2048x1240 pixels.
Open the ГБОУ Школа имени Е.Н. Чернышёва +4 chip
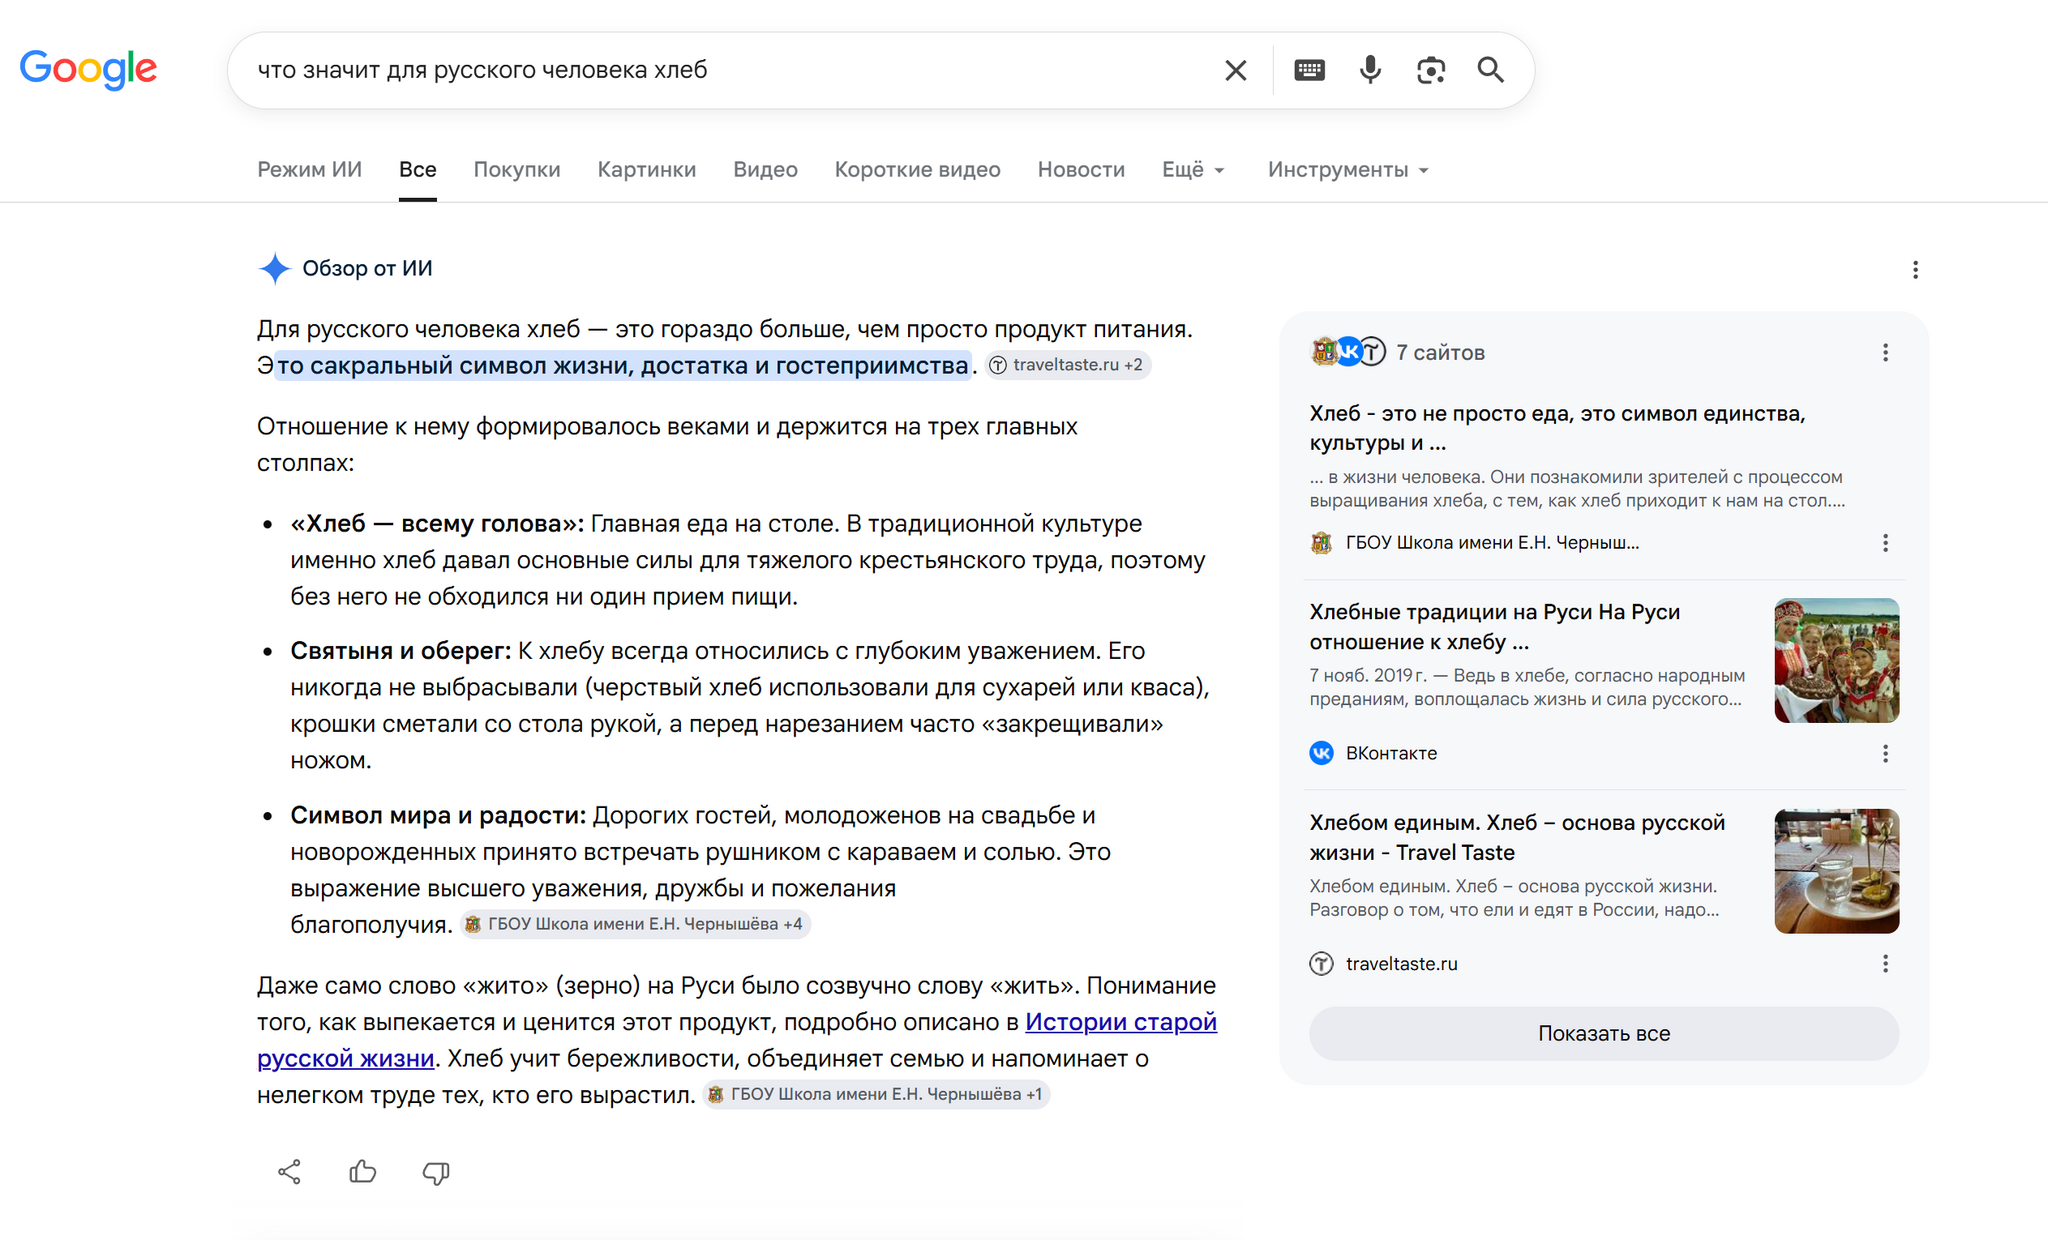(634, 924)
